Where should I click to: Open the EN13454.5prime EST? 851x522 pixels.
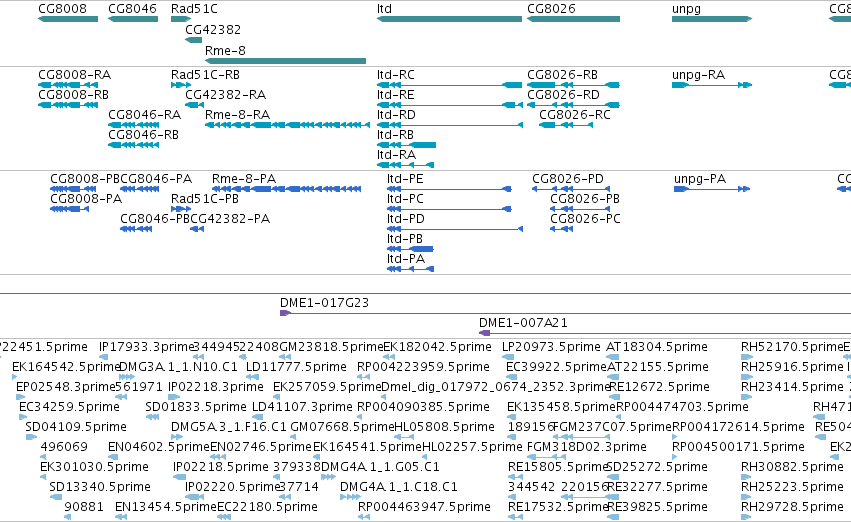pos(120,517)
